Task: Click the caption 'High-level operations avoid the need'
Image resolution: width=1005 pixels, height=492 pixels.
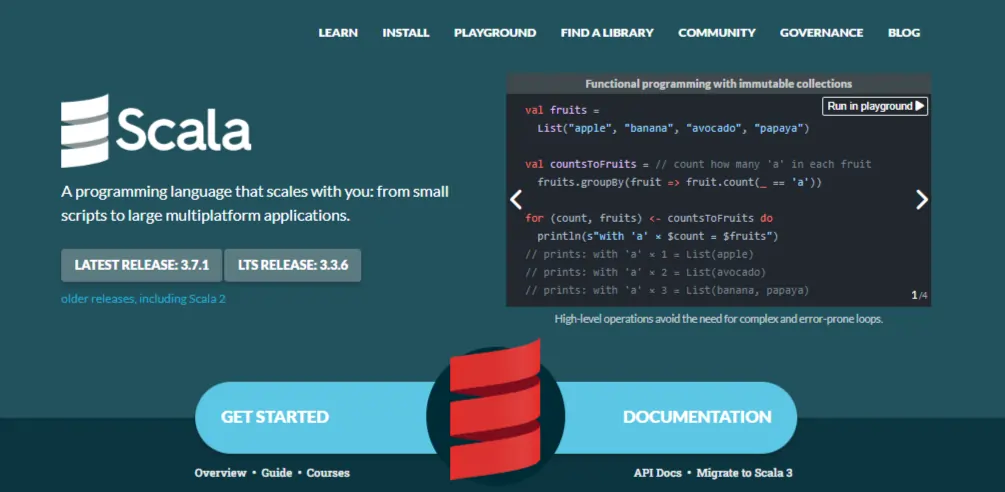Action: [718, 319]
